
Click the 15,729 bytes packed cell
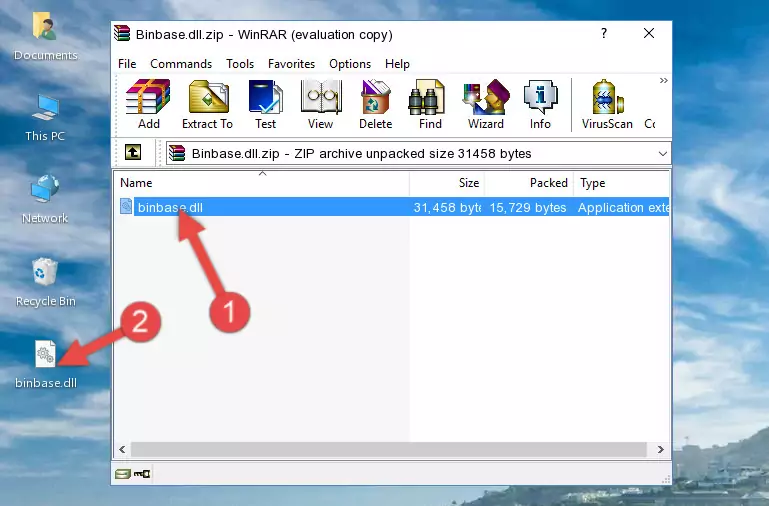point(528,207)
